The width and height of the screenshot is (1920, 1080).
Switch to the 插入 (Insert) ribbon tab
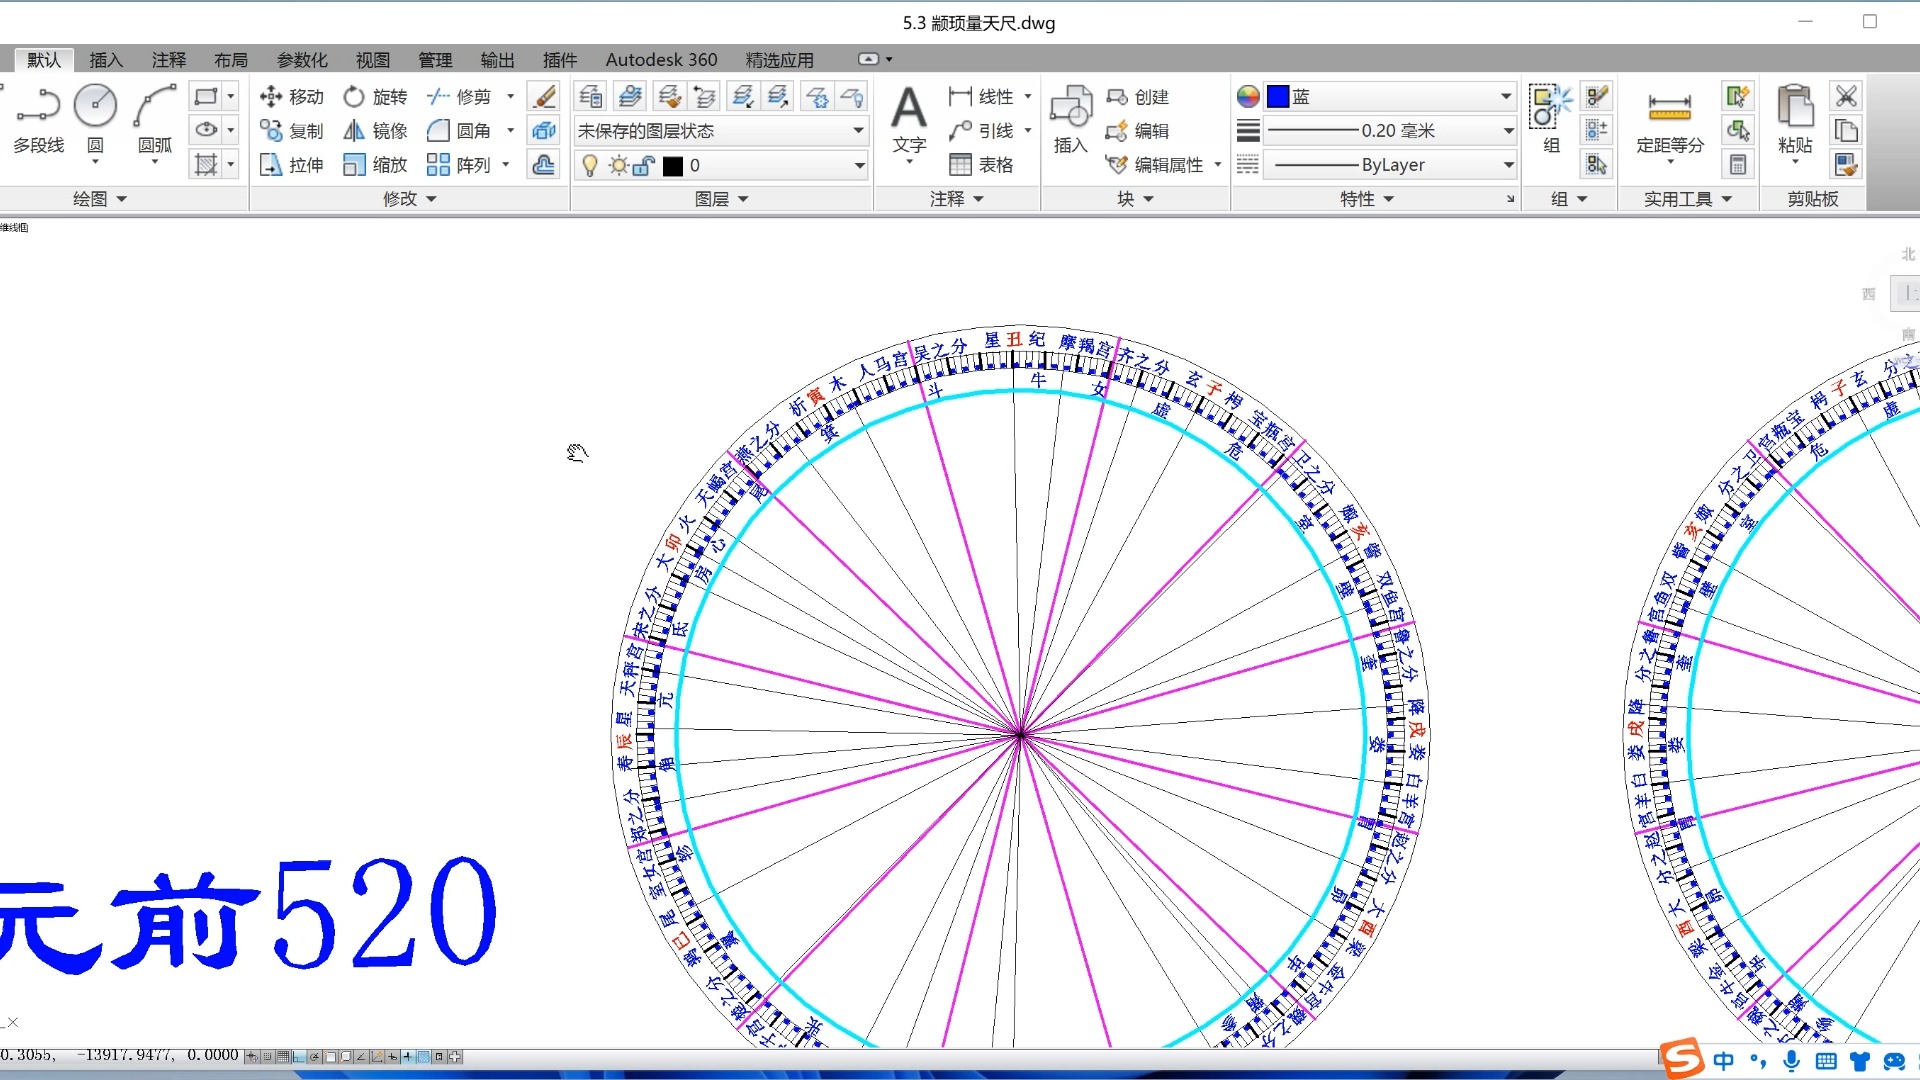pos(106,60)
